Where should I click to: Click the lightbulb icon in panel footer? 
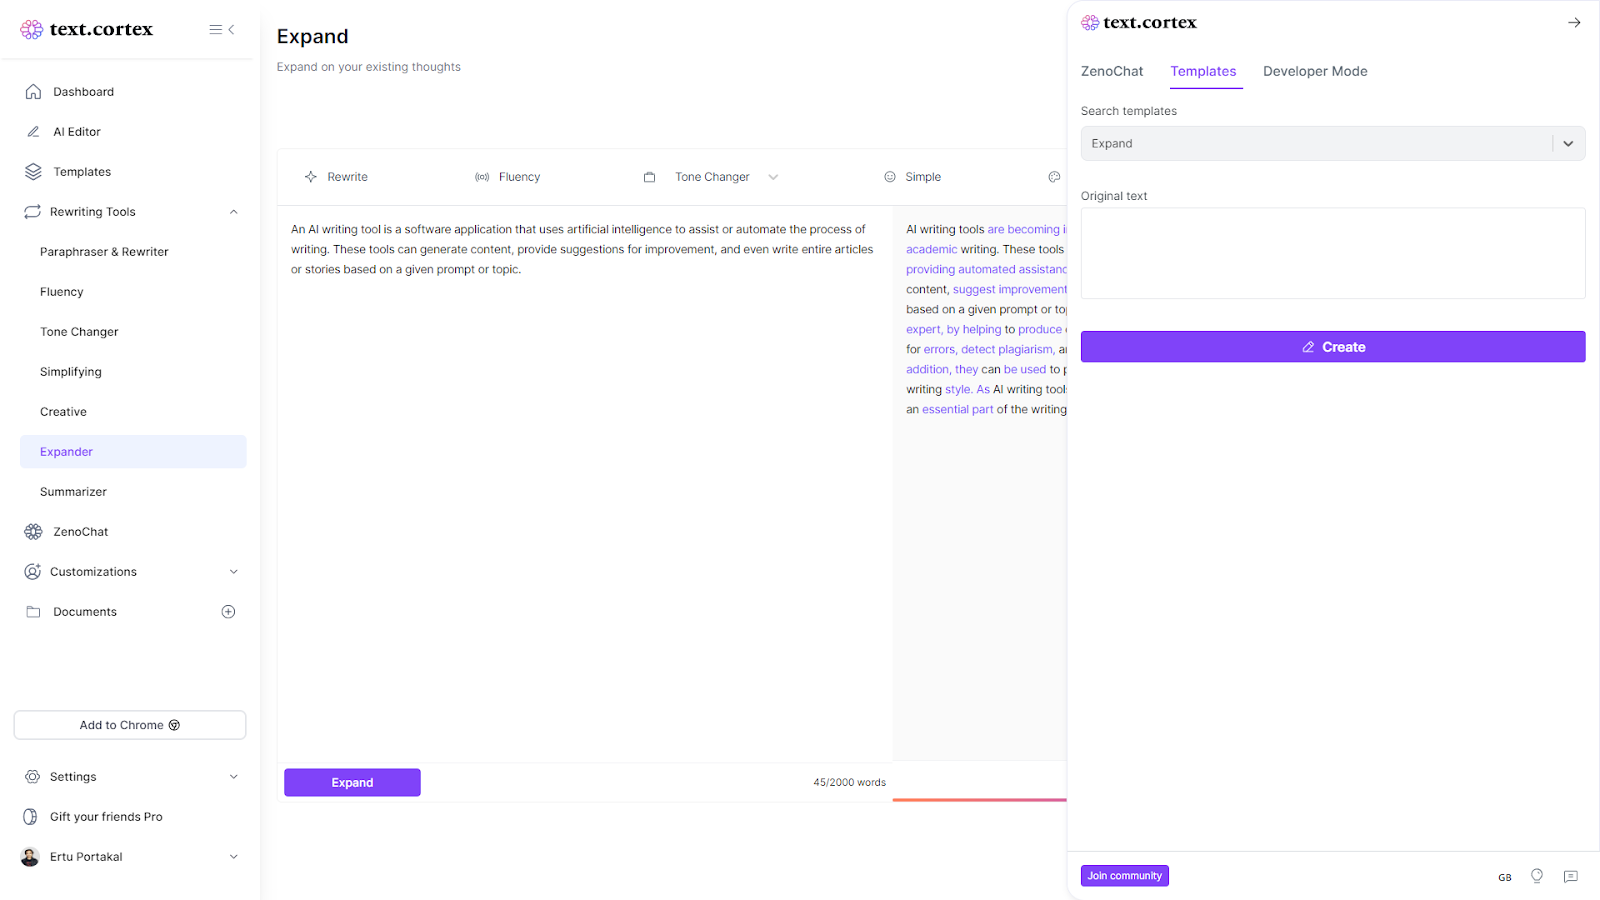click(x=1537, y=876)
